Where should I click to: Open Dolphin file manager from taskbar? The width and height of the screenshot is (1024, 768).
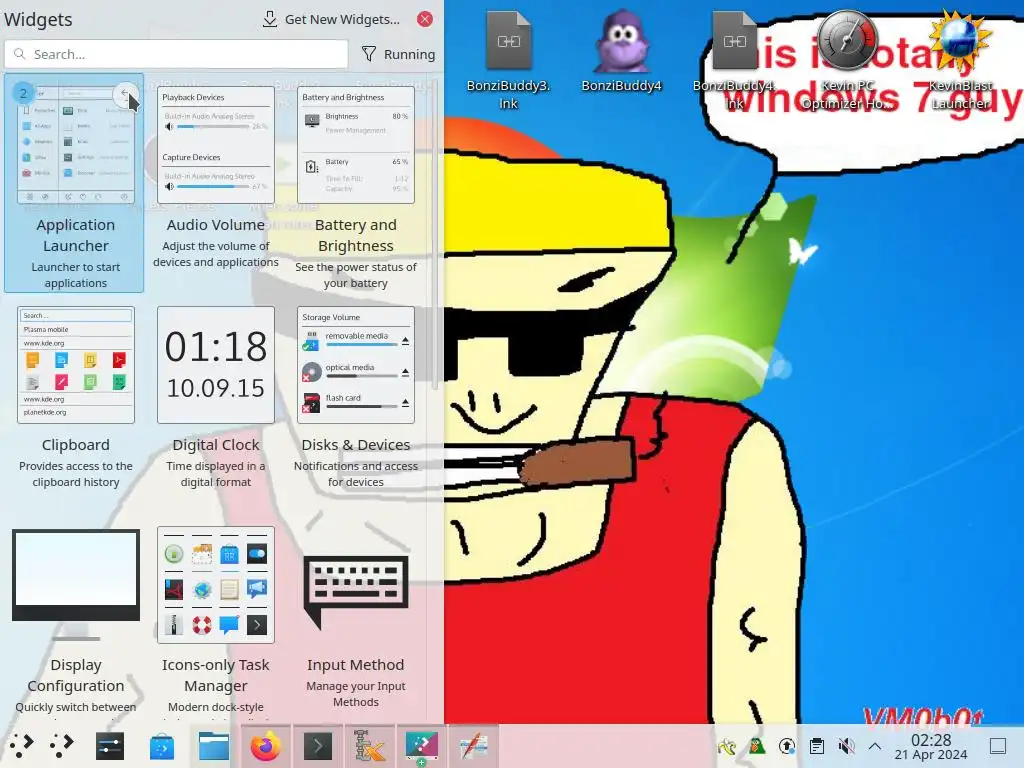[214, 746]
